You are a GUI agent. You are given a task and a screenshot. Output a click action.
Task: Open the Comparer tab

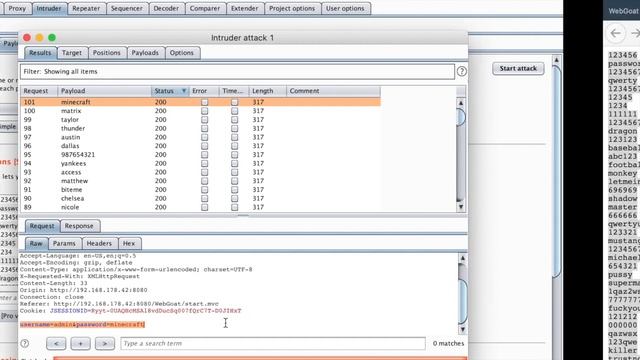point(205,9)
